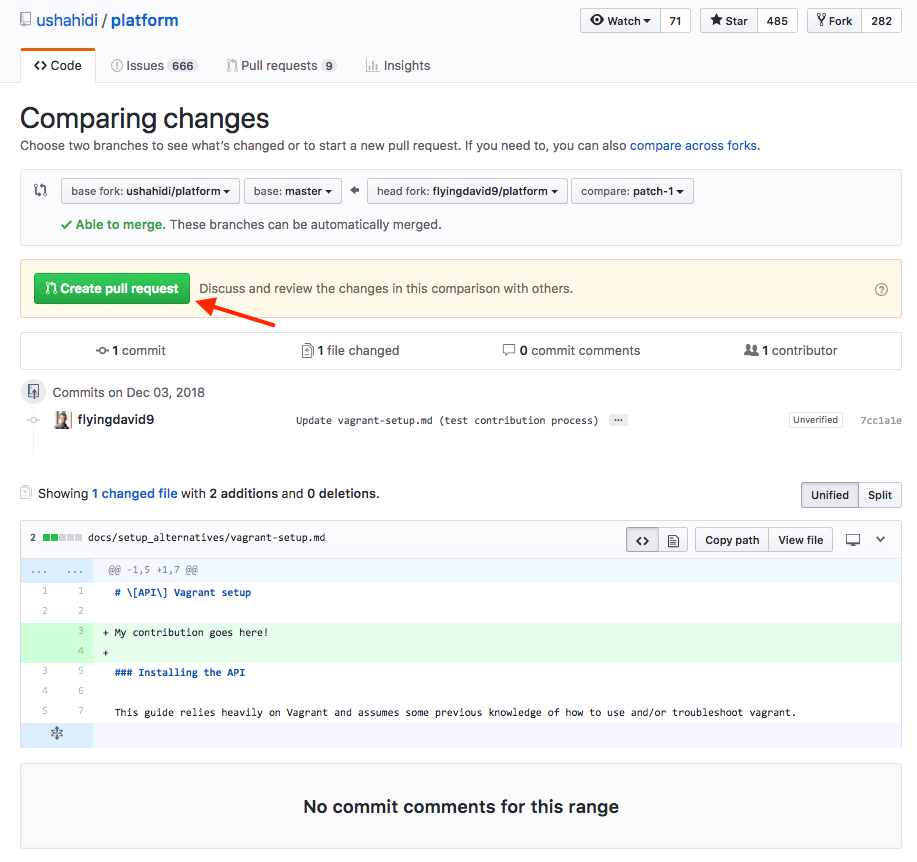This screenshot has width=917, height=862.
Task: Click the commit ellipsis expander button
Action: pos(619,420)
